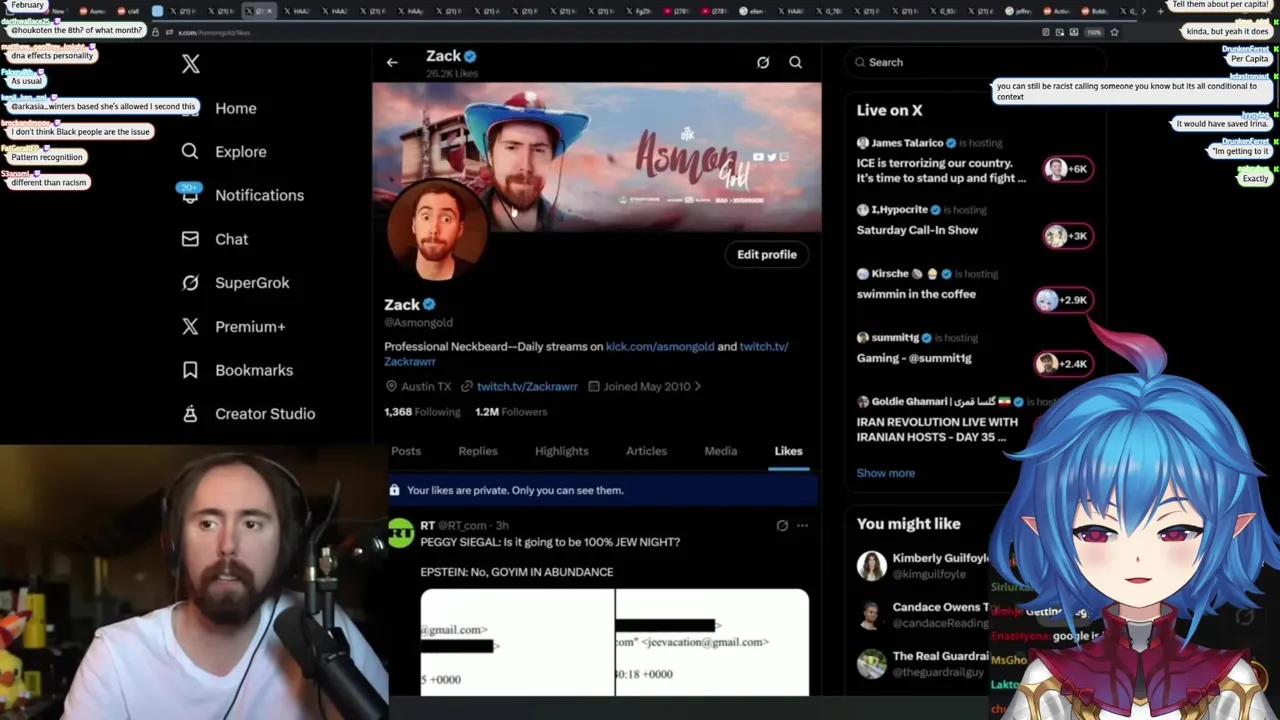
Task: Open SuperGrok in the sidebar
Action: point(252,283)
